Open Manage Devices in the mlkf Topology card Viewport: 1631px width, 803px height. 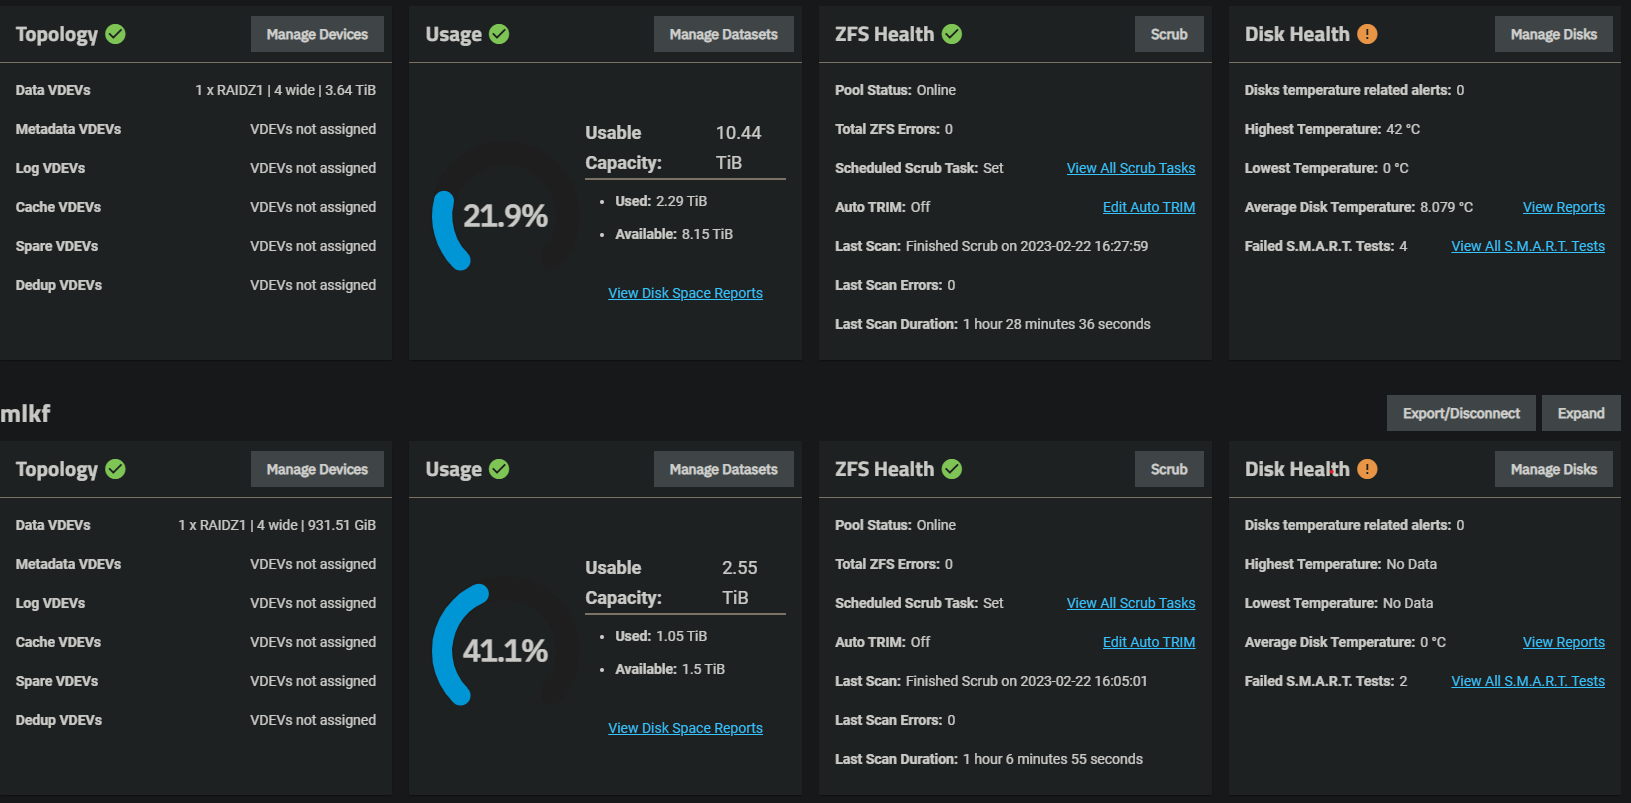tap(317, 469)
